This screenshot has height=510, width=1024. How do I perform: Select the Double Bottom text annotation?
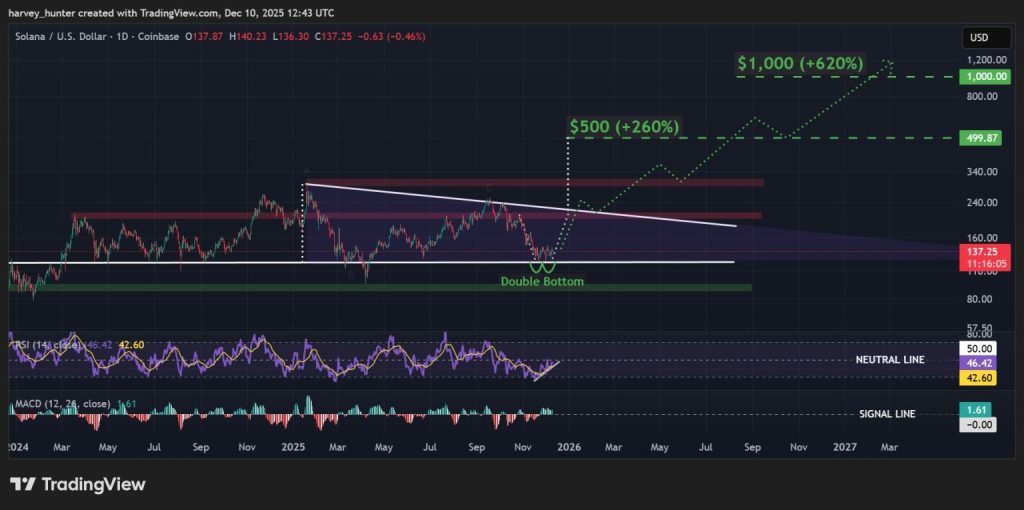pyautogui.click(x=542, y=282)
